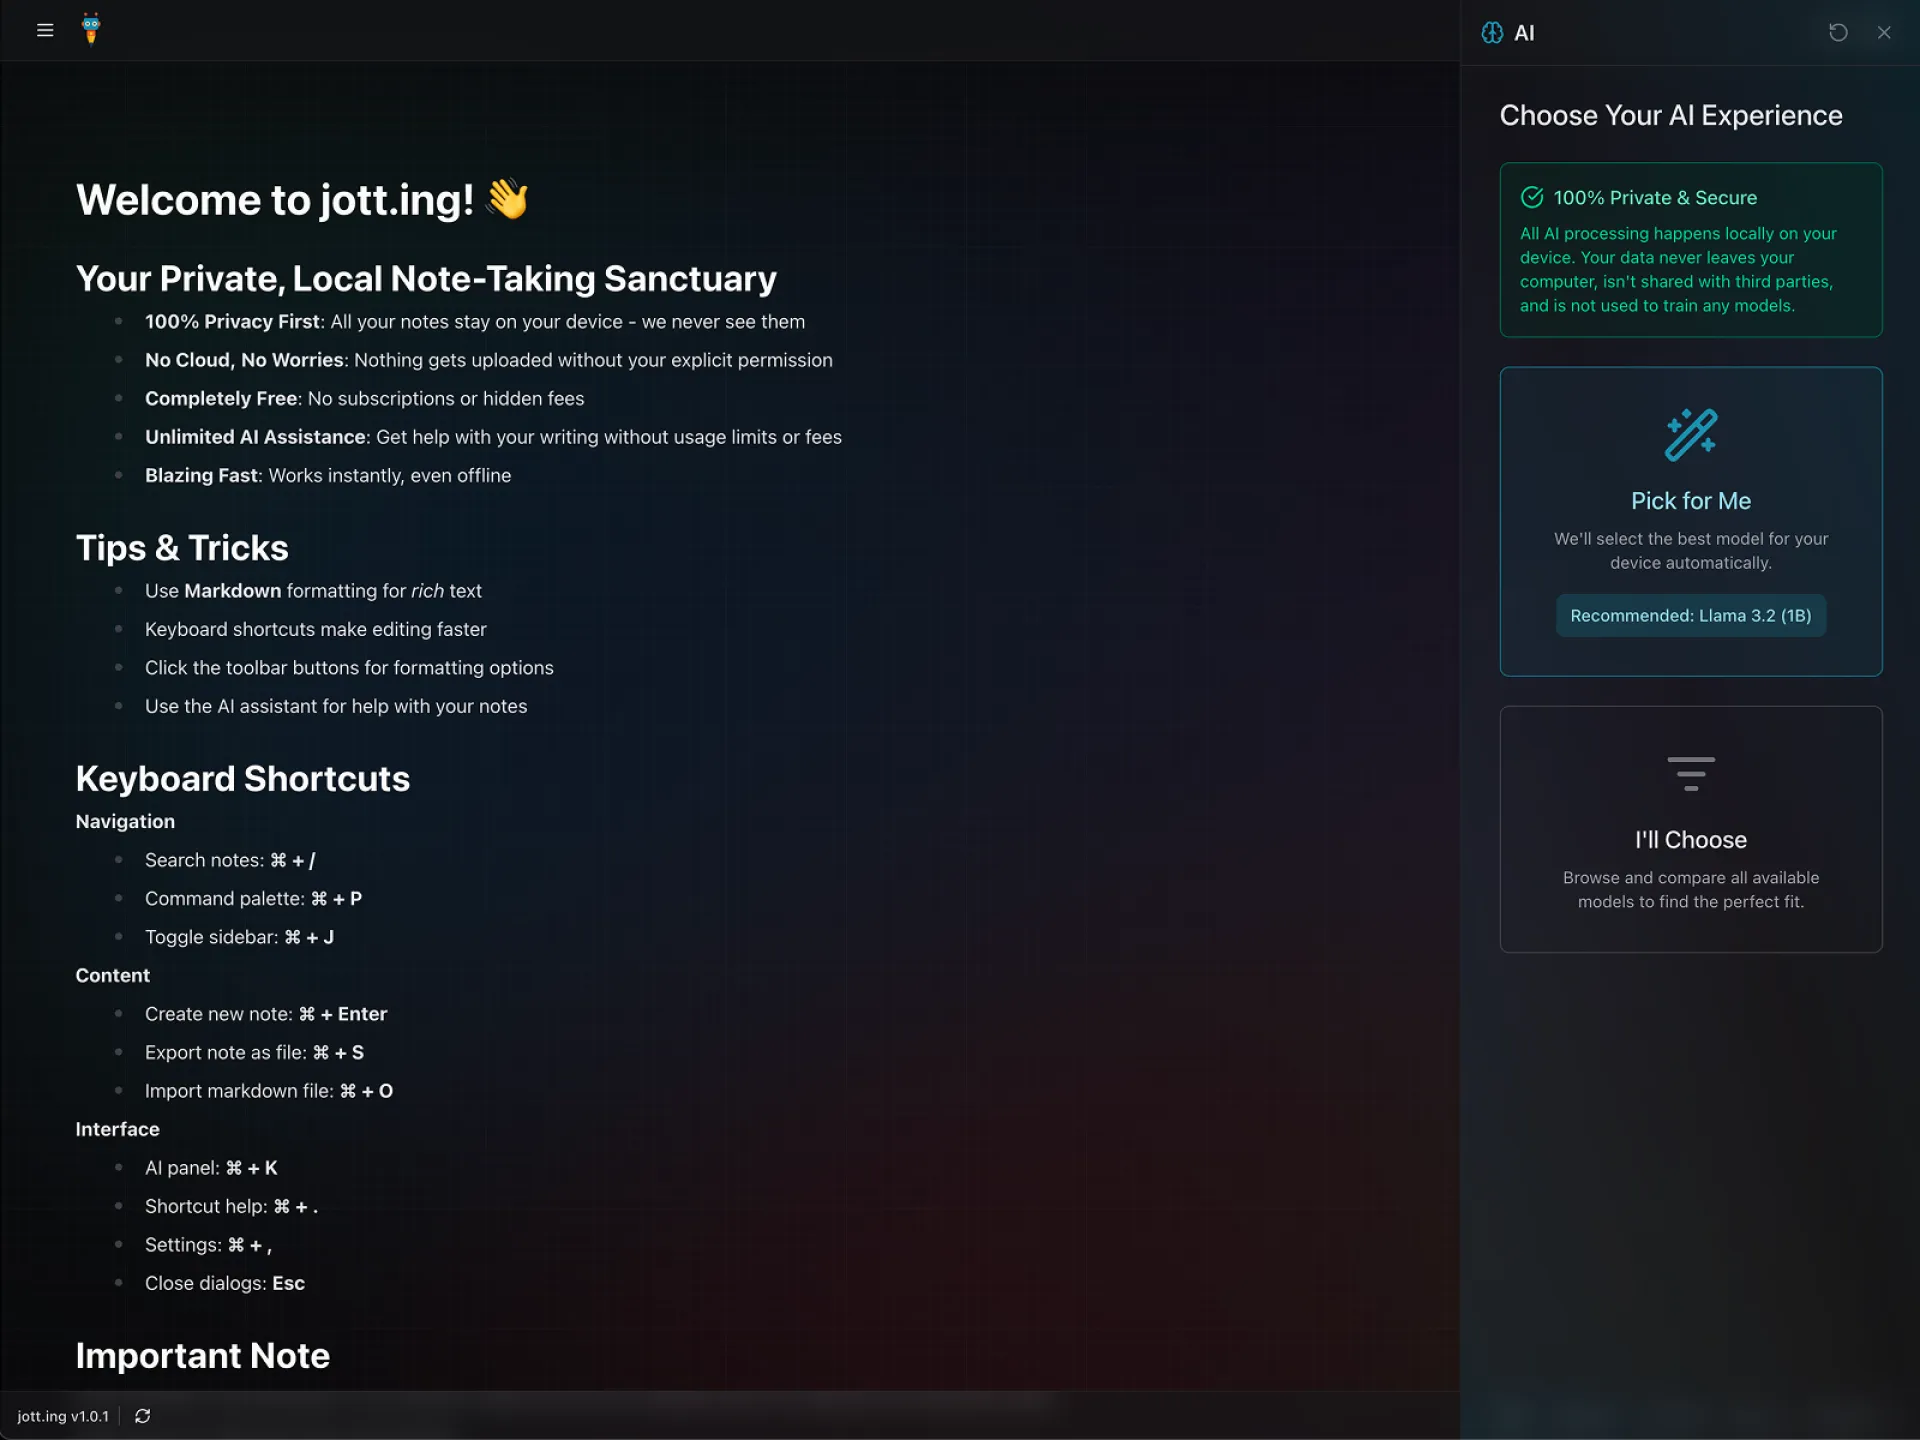Click the Keyboard Shortcuts heading
Screen dimensions: 1920x1440
[x=243, y=779]
